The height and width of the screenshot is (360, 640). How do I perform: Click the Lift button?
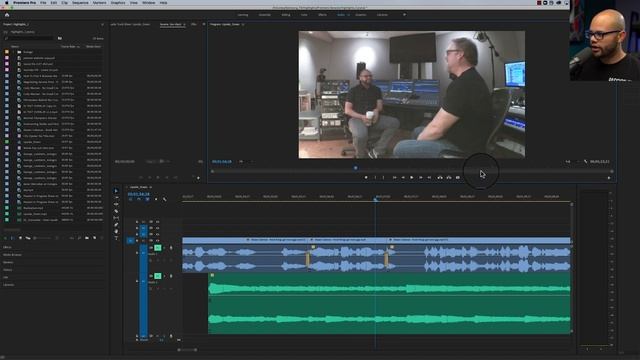coord(440,178)
